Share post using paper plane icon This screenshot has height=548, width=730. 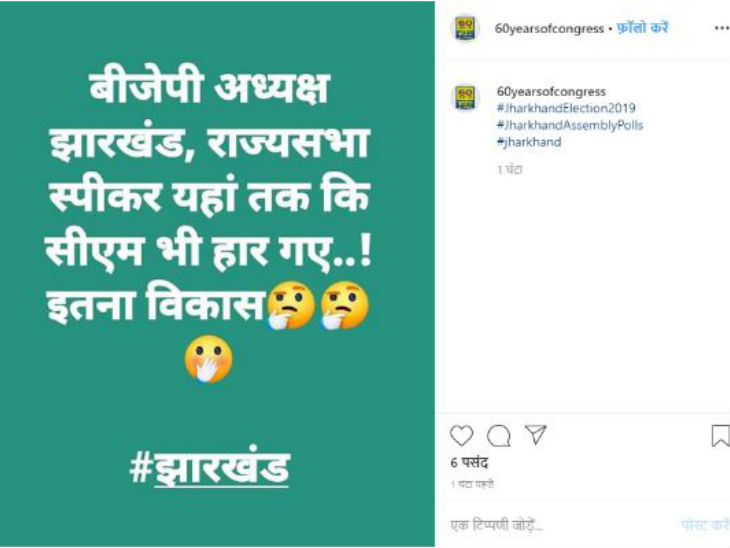click(535, 435)
